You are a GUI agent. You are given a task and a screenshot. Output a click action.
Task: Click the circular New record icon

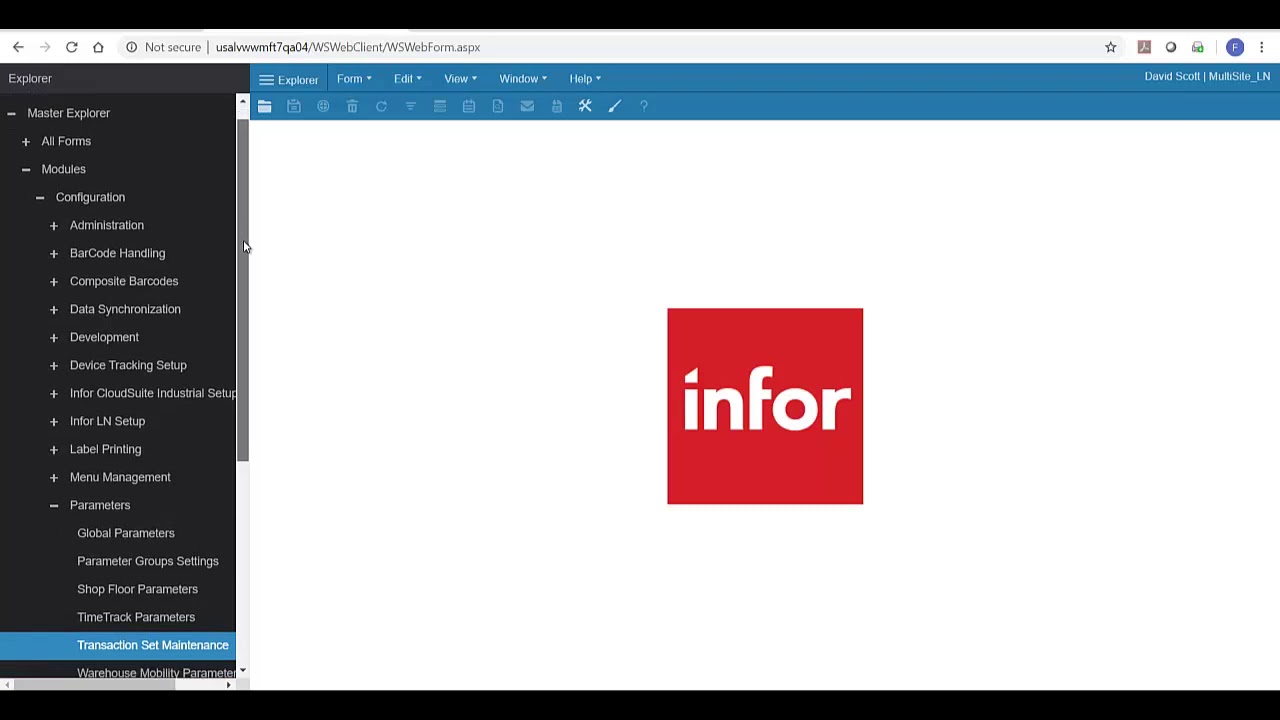tap(323, 106)
